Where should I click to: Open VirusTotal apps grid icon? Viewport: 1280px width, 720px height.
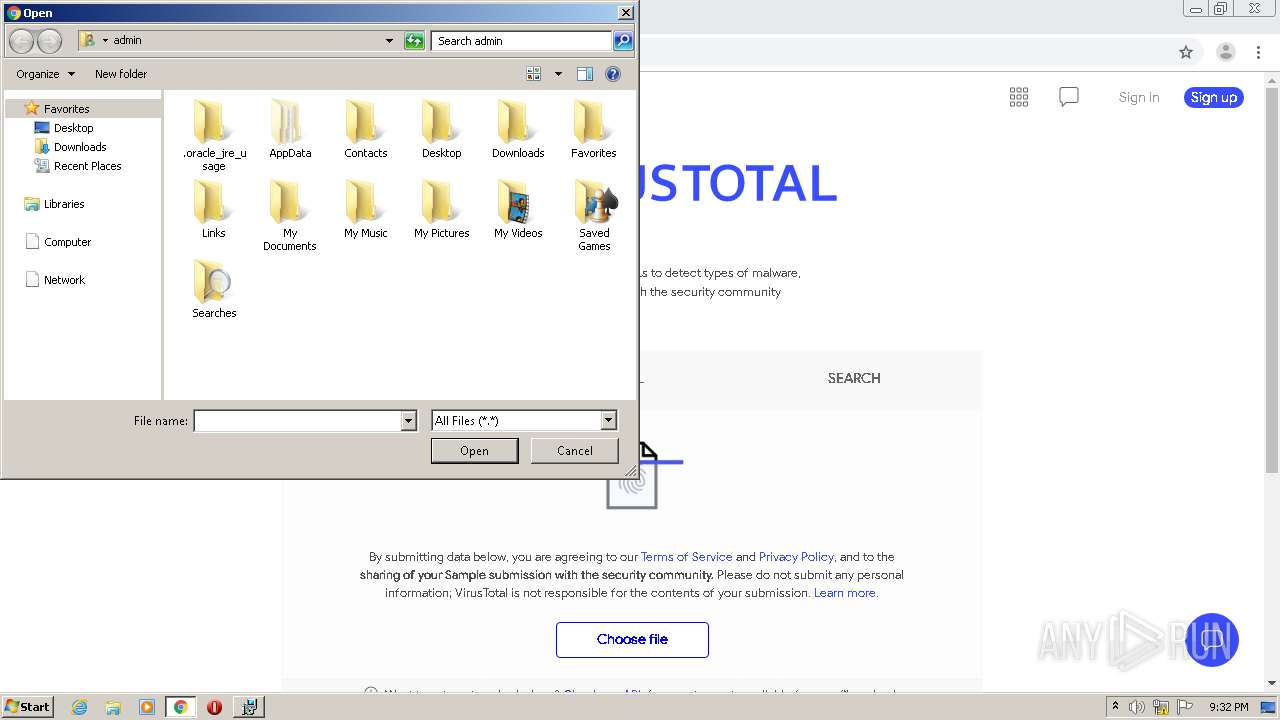pyautogui.click(x=1019, y=97)
